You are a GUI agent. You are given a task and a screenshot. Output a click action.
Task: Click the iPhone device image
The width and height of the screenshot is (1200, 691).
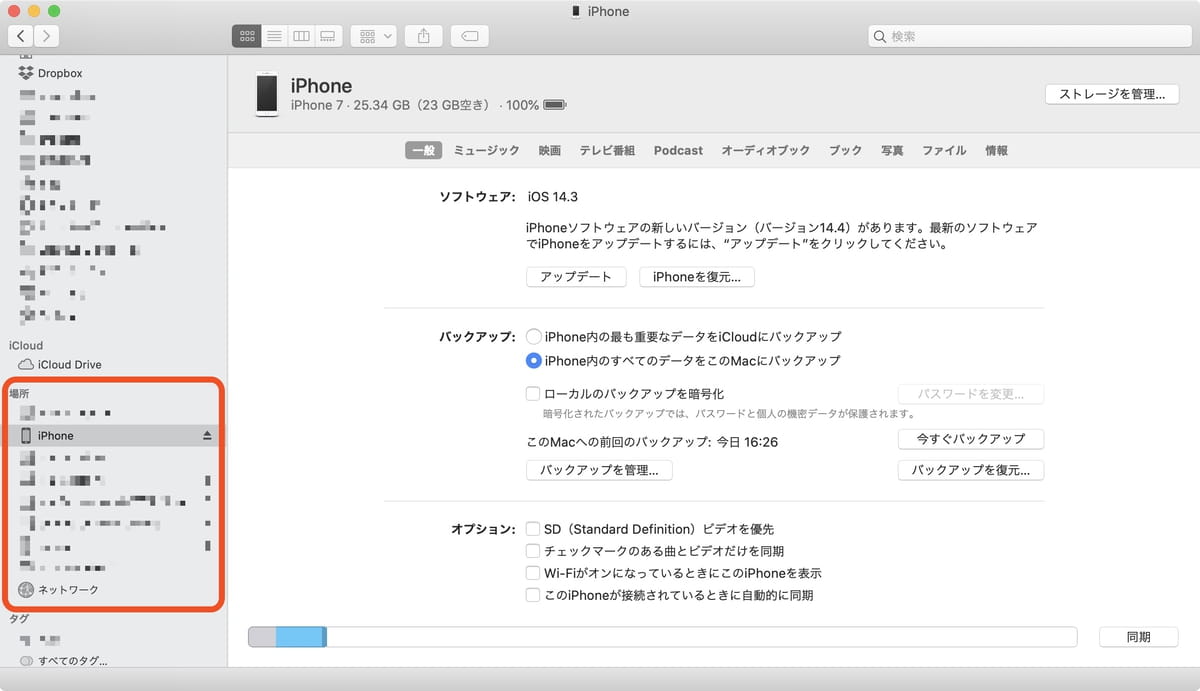point(266,94)
